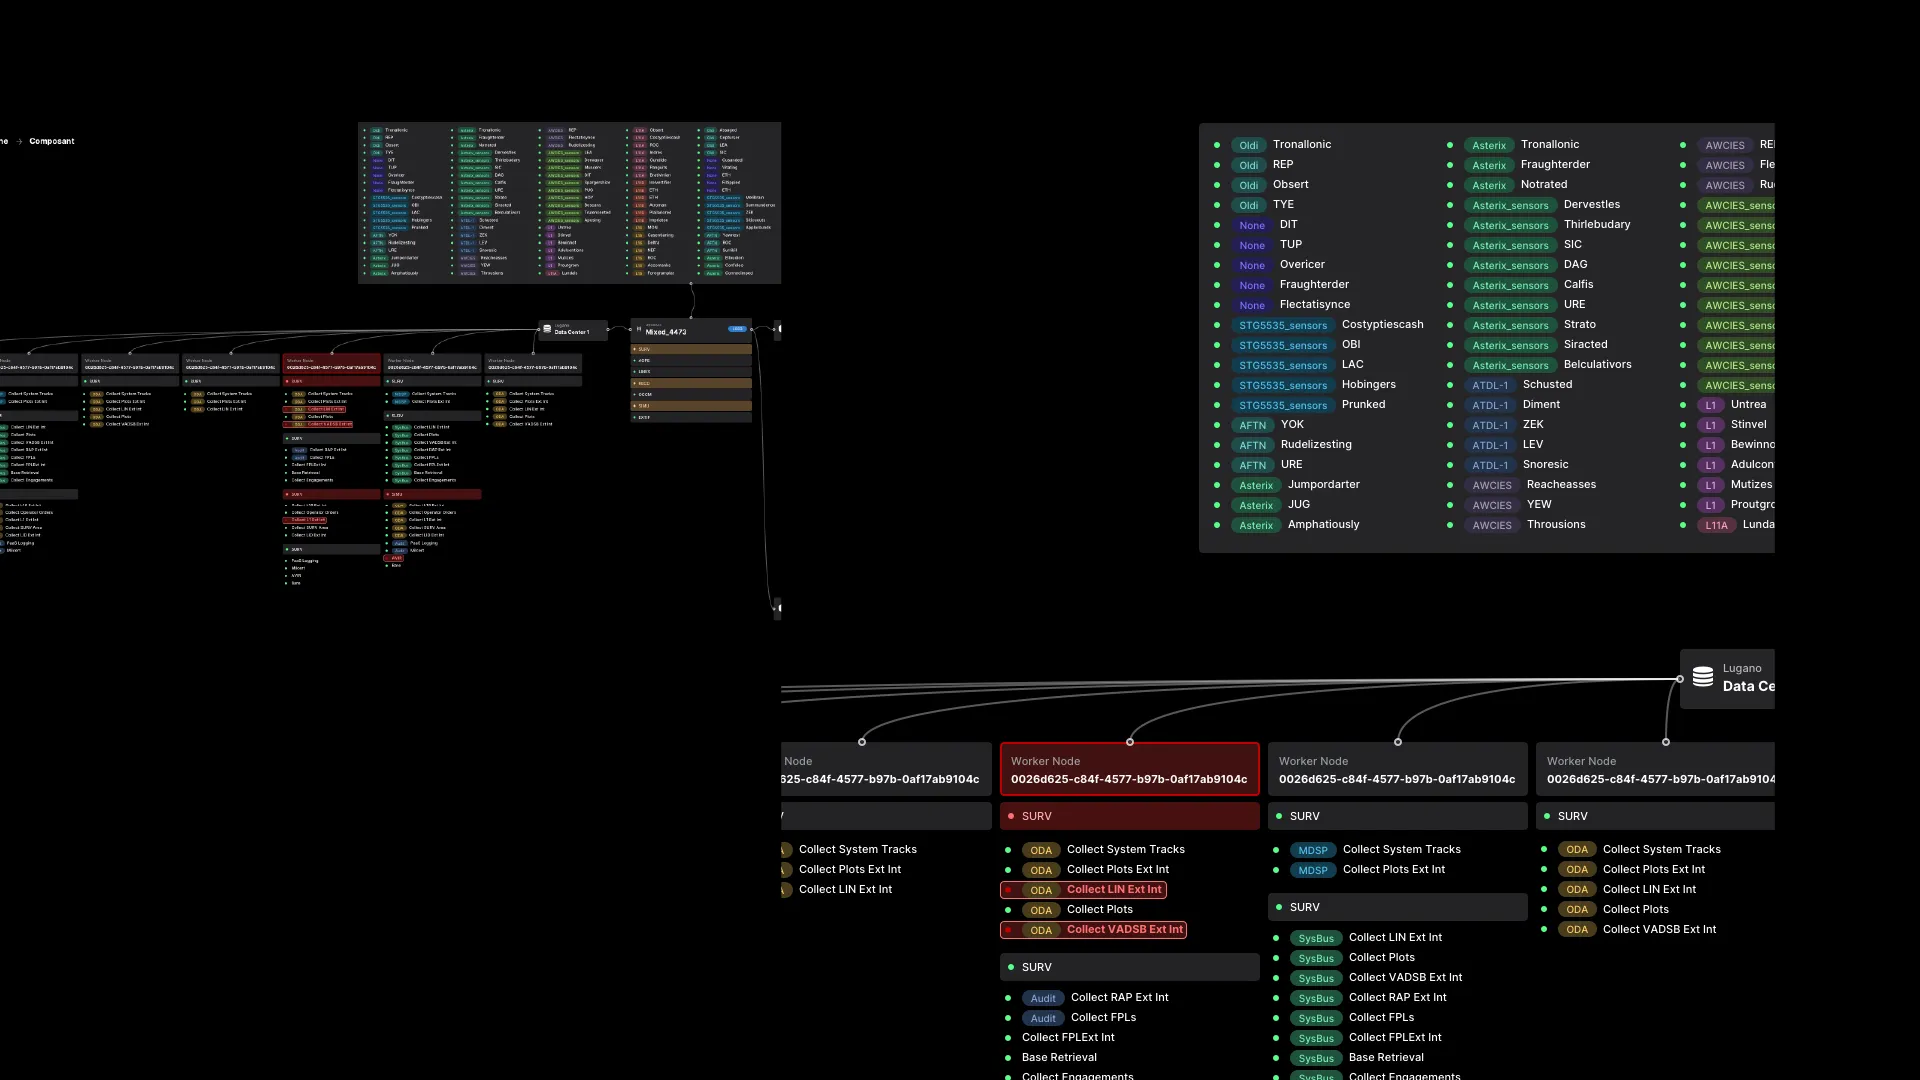Click the large Lugano Data Center database icon
The width and height of the screenshot is (1920, 1080).
(1703, 677)
